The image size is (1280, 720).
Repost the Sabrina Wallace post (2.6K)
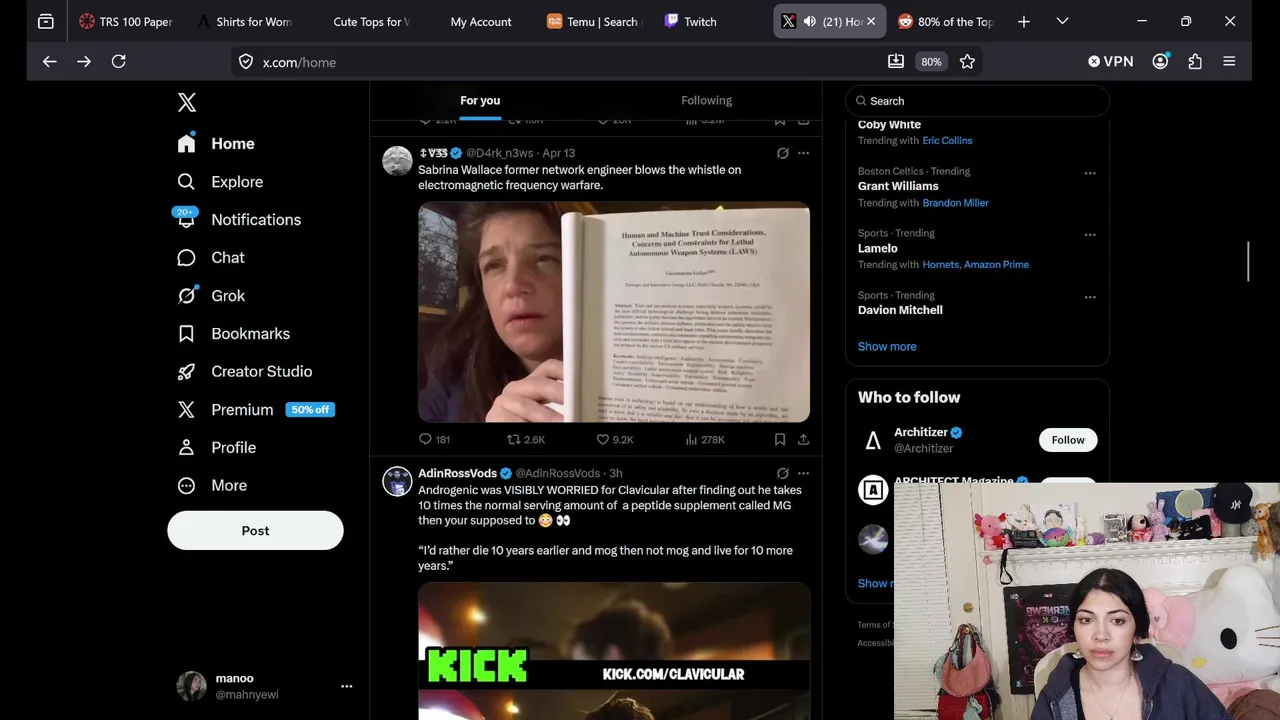[x=526, y=439]
